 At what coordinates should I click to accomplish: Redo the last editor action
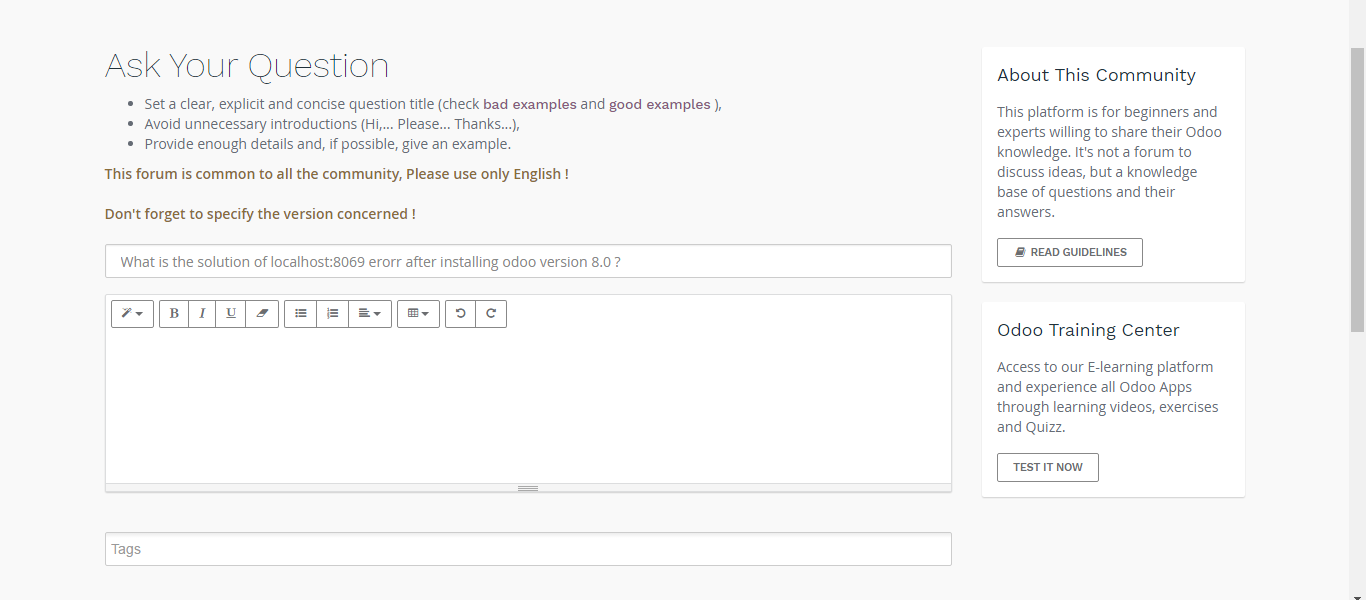[x=491, y=314]
